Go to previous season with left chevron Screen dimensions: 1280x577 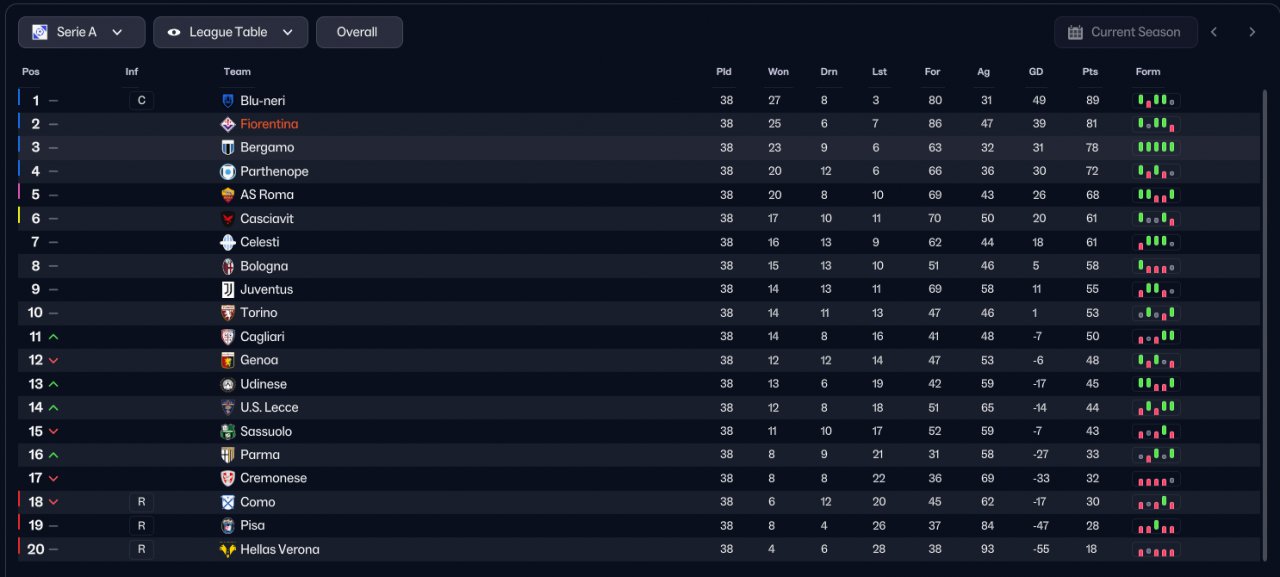[x=1214, y=32]
